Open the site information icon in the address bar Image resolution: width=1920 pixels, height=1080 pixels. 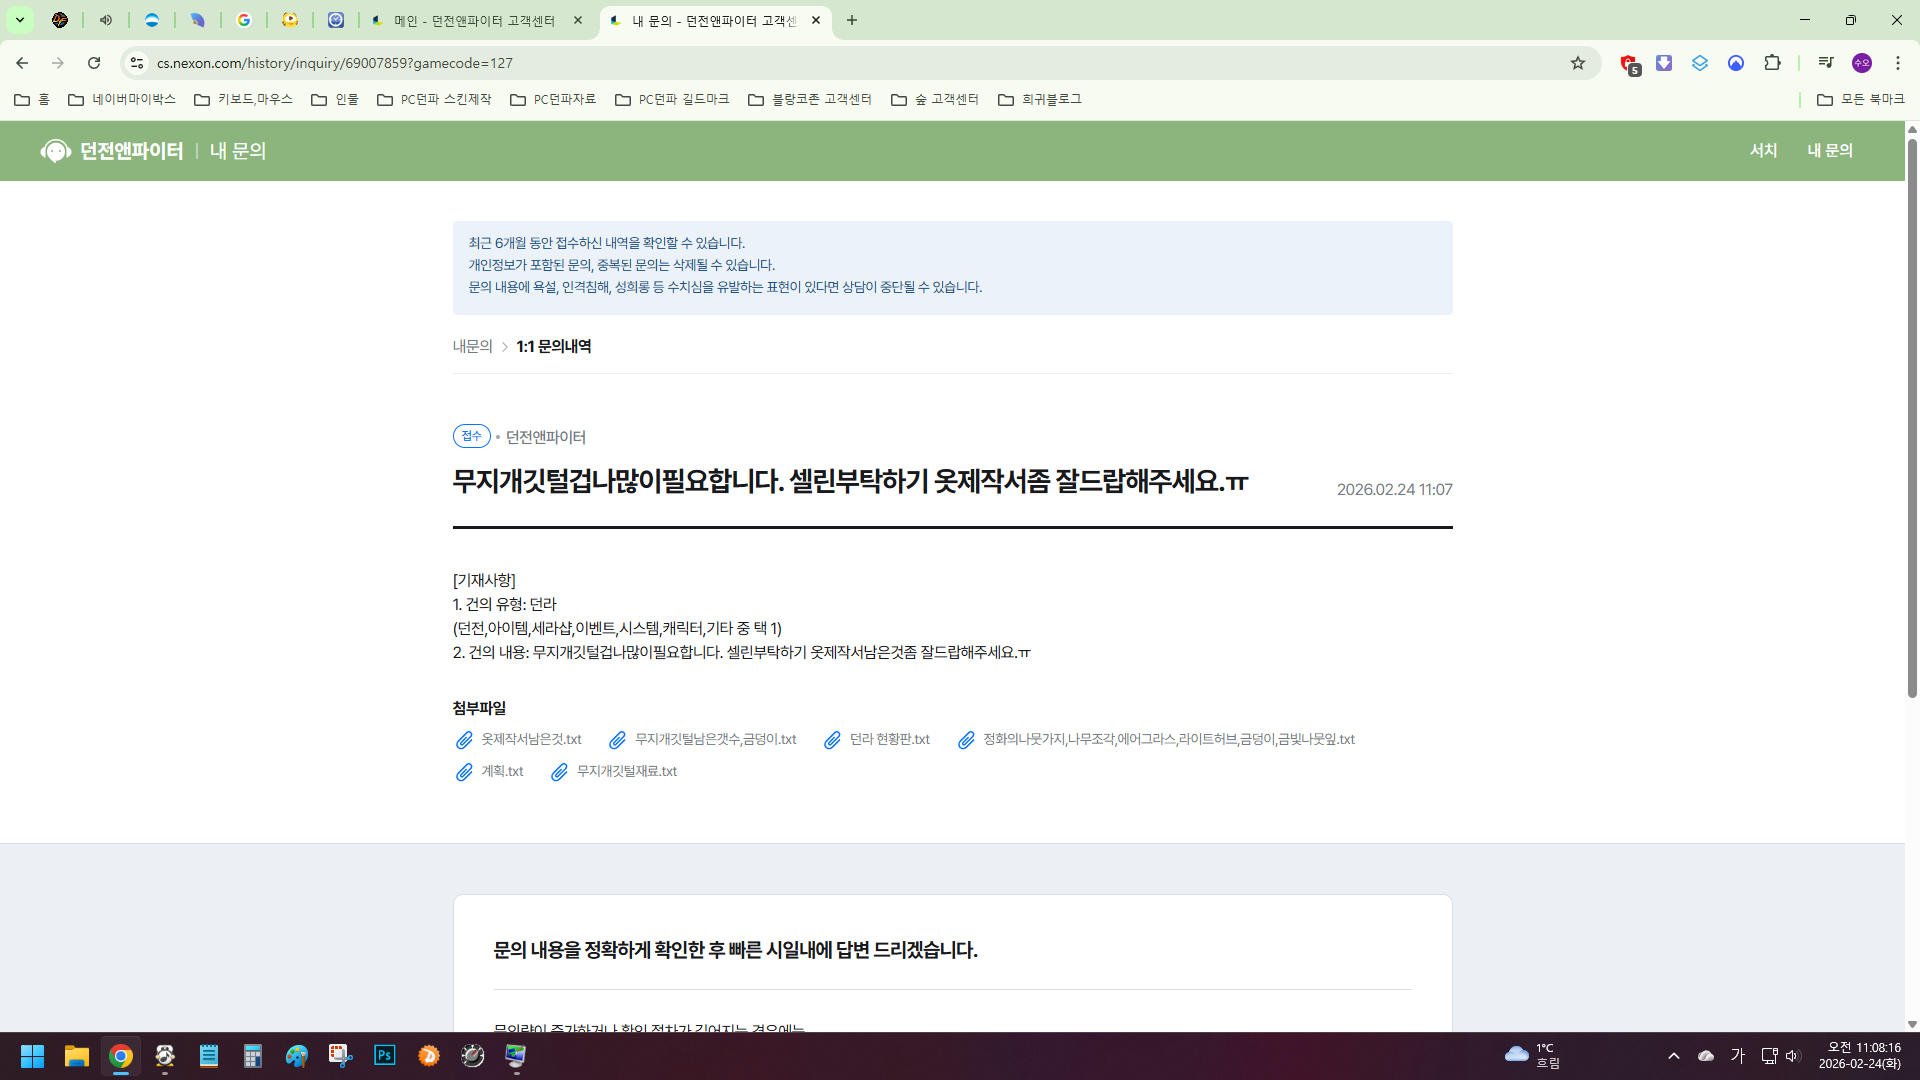pyautogui.click(x=137, y=63)
